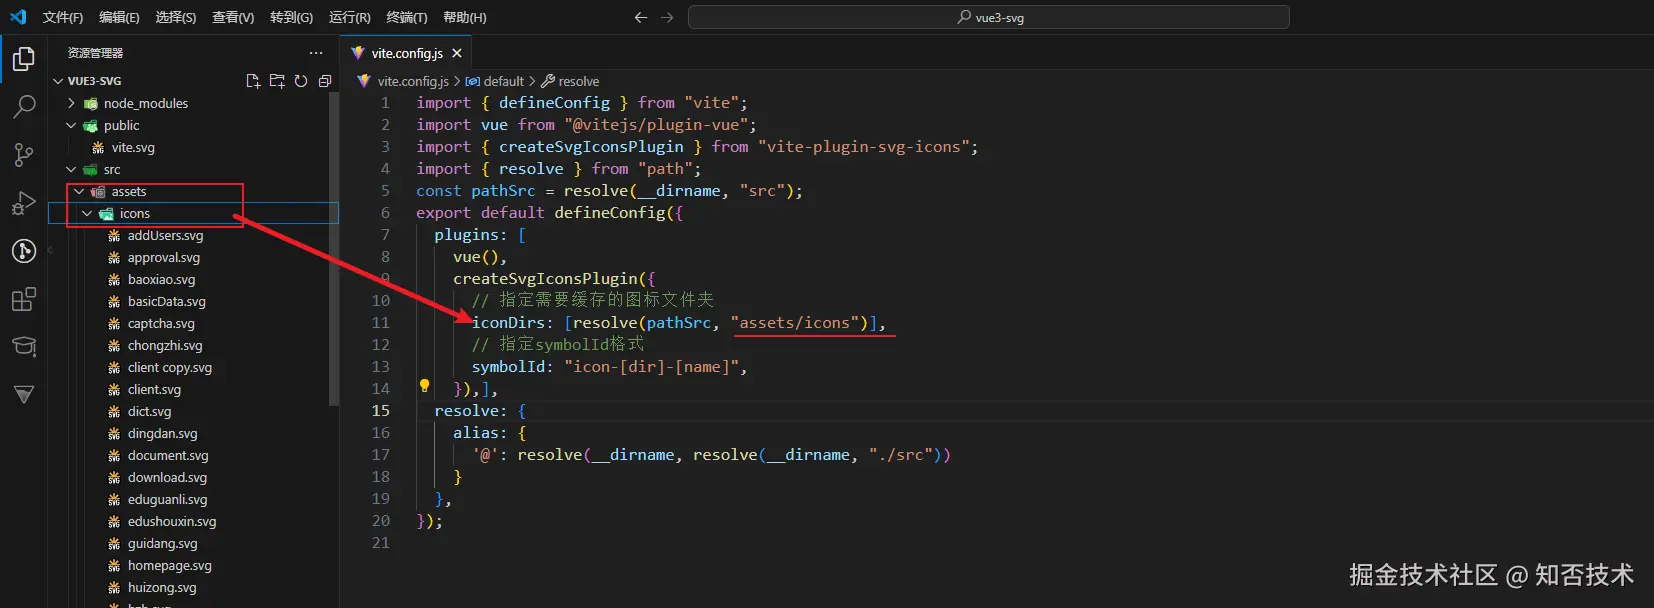Screen dimensions: 1654x608
Task: Close the vite.config.js tab
Action: 457,53
